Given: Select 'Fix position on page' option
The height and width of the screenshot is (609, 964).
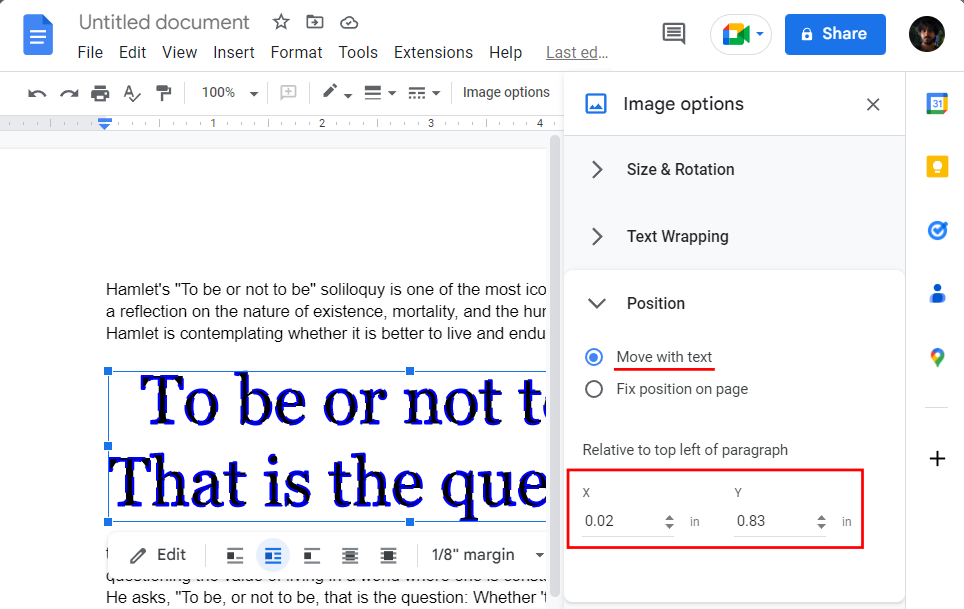Looking at the screenshot, I should (x=594, y=389).
